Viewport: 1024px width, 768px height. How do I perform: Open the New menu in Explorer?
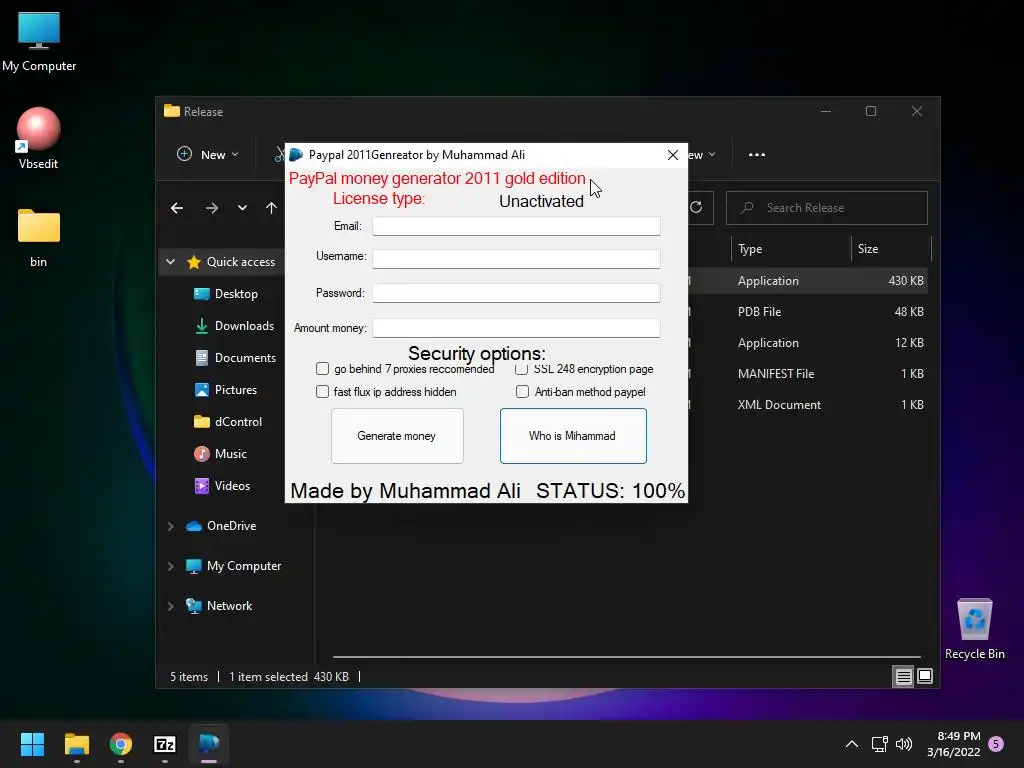[208, 155]
